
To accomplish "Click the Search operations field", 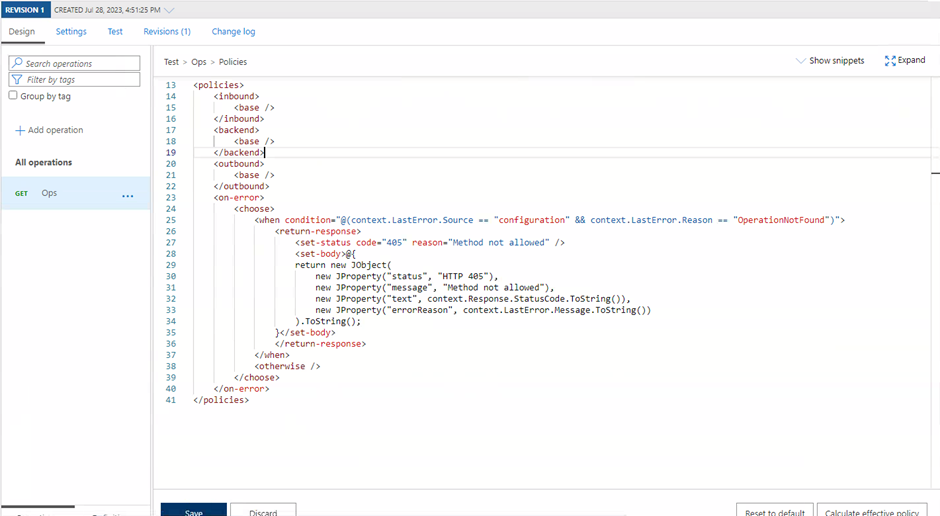I will pos(74,63).
